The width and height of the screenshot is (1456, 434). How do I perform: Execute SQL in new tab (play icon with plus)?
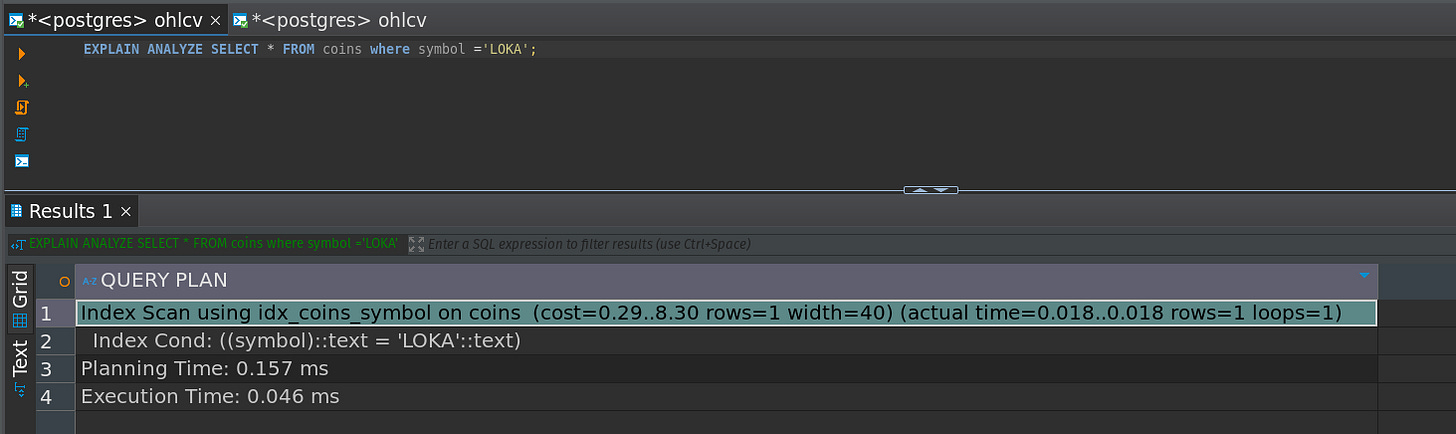[x=22, y=81]
